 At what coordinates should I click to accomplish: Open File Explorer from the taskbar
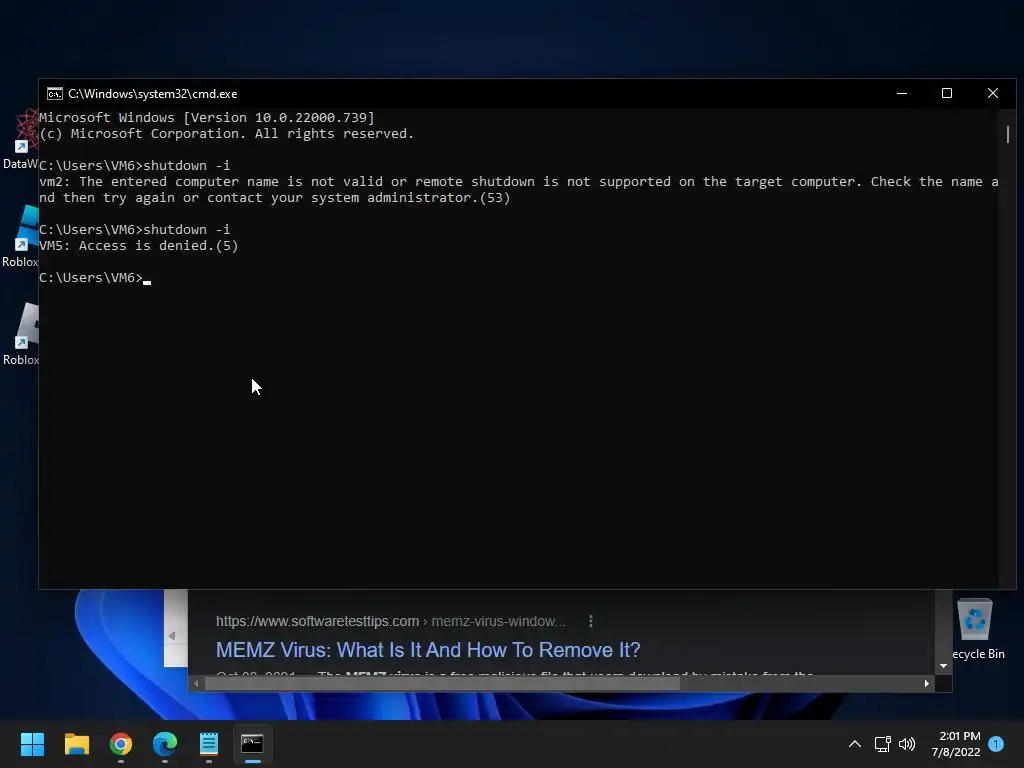point(76,744)
